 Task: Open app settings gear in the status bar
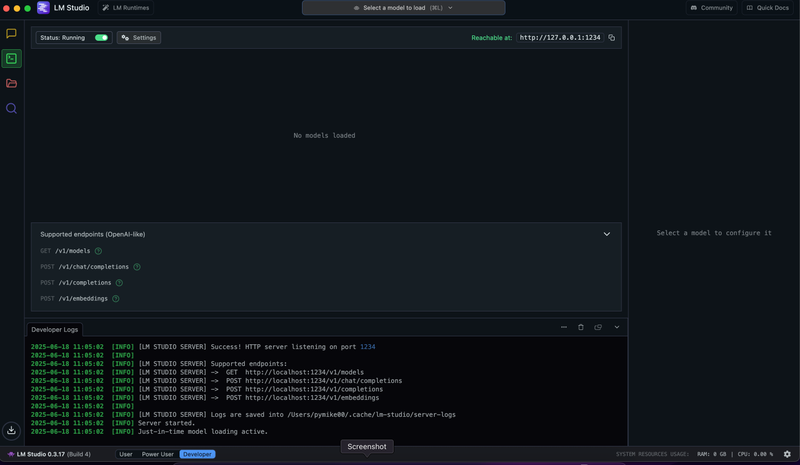(787, 454)
